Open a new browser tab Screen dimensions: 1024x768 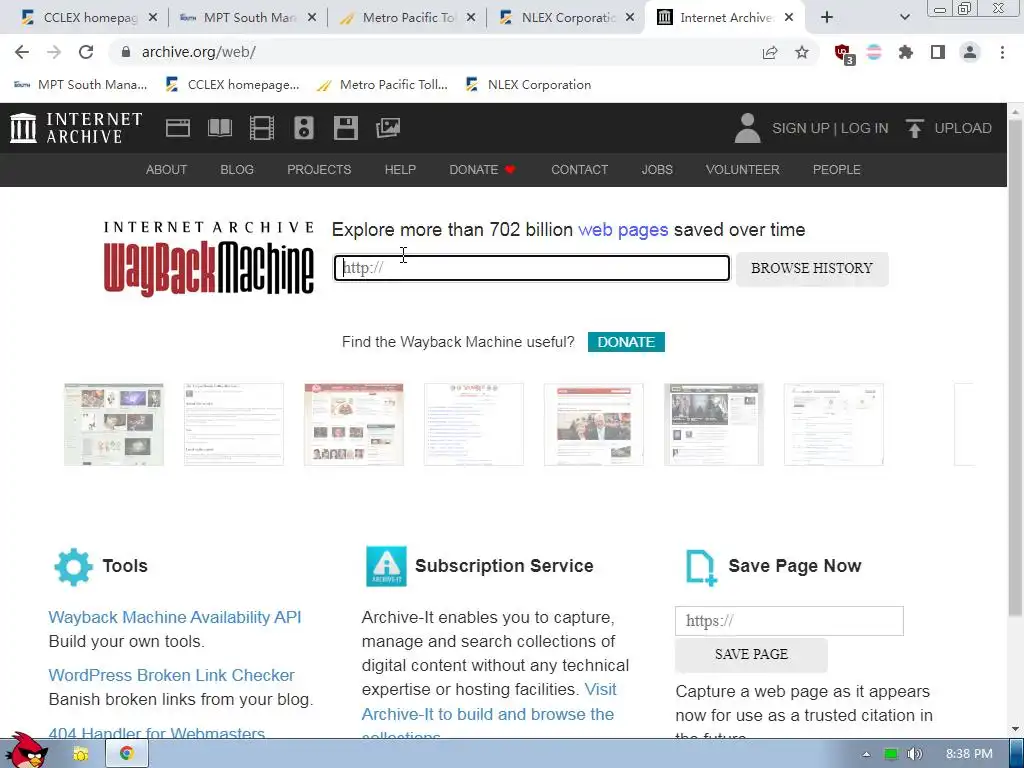(827, 18)
